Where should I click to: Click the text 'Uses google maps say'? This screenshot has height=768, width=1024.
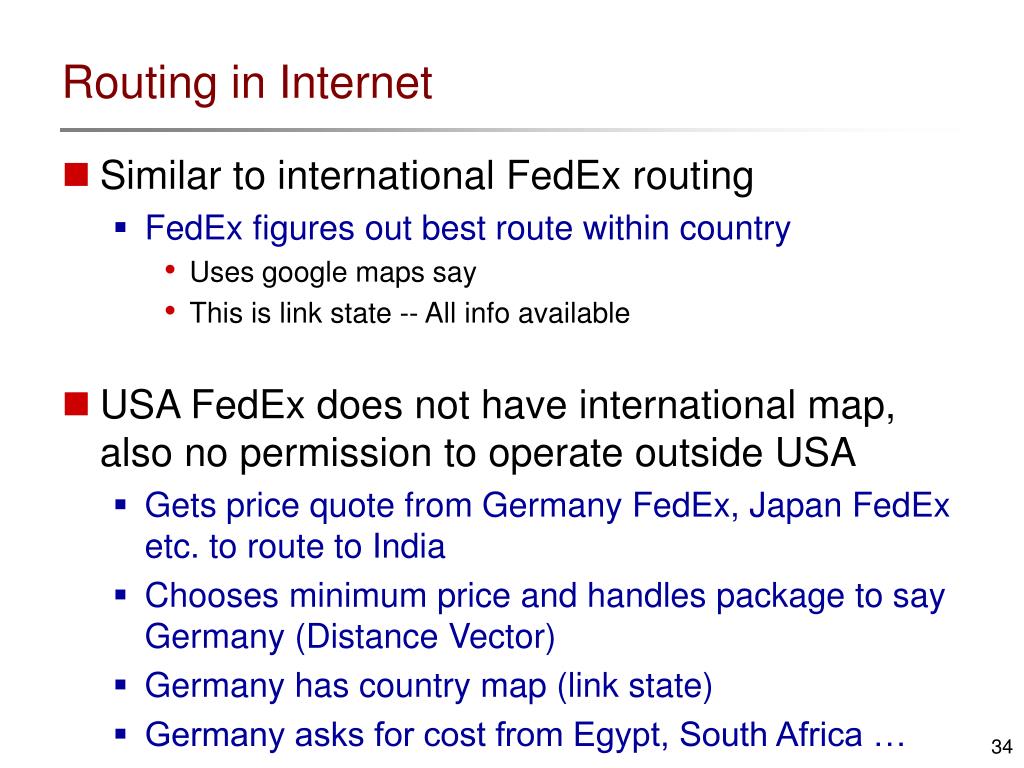coord(333,272)
